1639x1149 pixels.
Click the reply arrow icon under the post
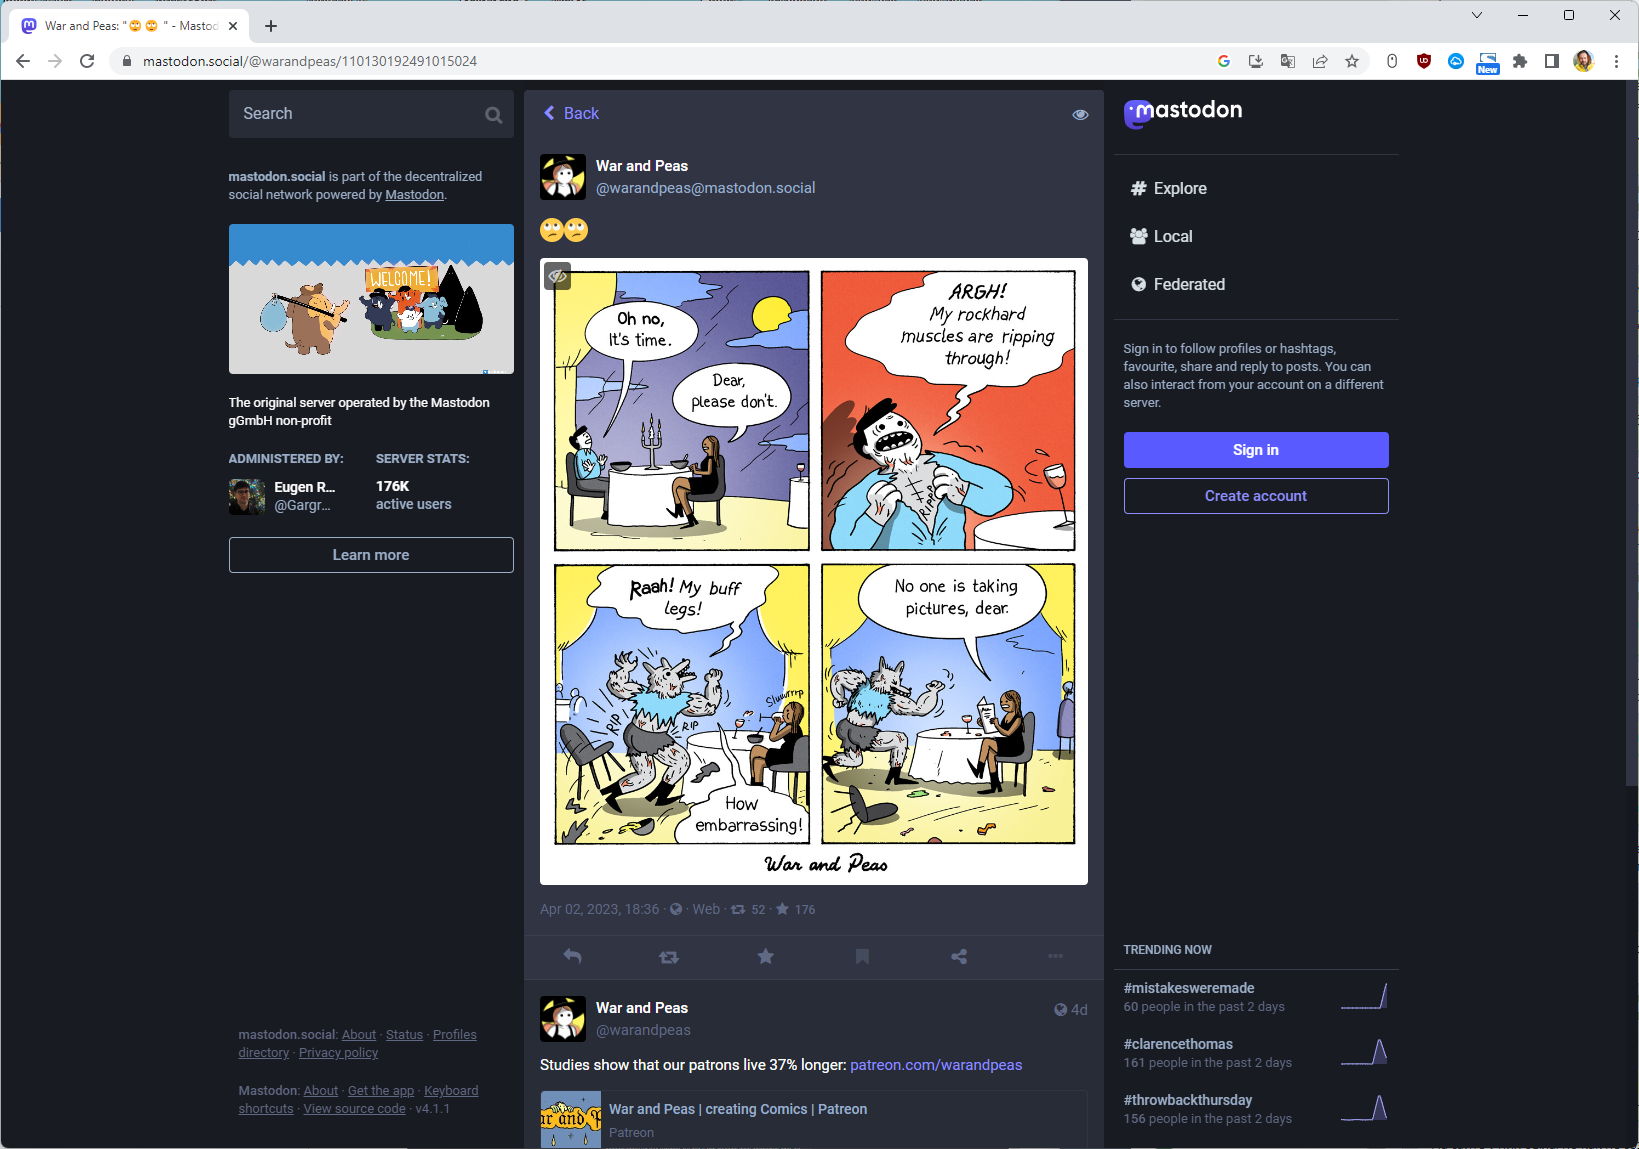click(x=572, y=956)
